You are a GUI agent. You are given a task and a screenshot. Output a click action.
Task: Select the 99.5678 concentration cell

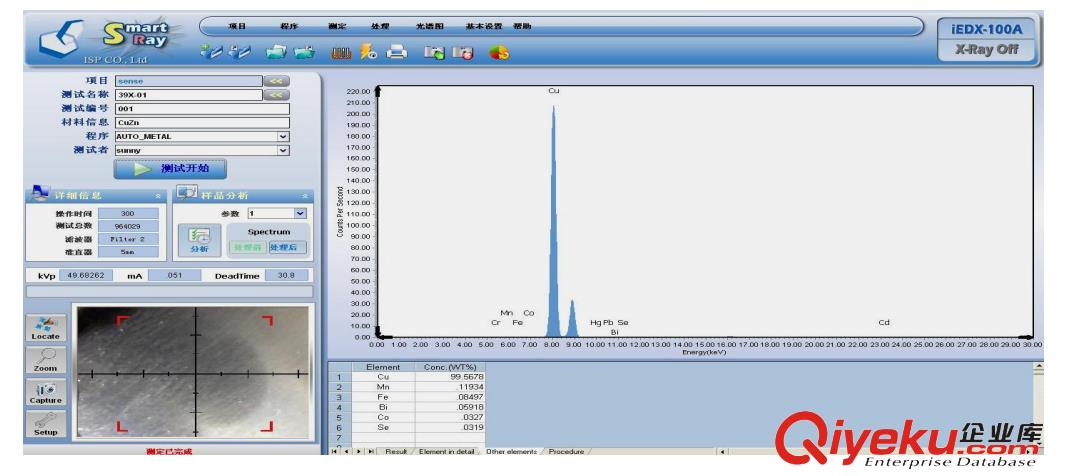tap(450, 377)
